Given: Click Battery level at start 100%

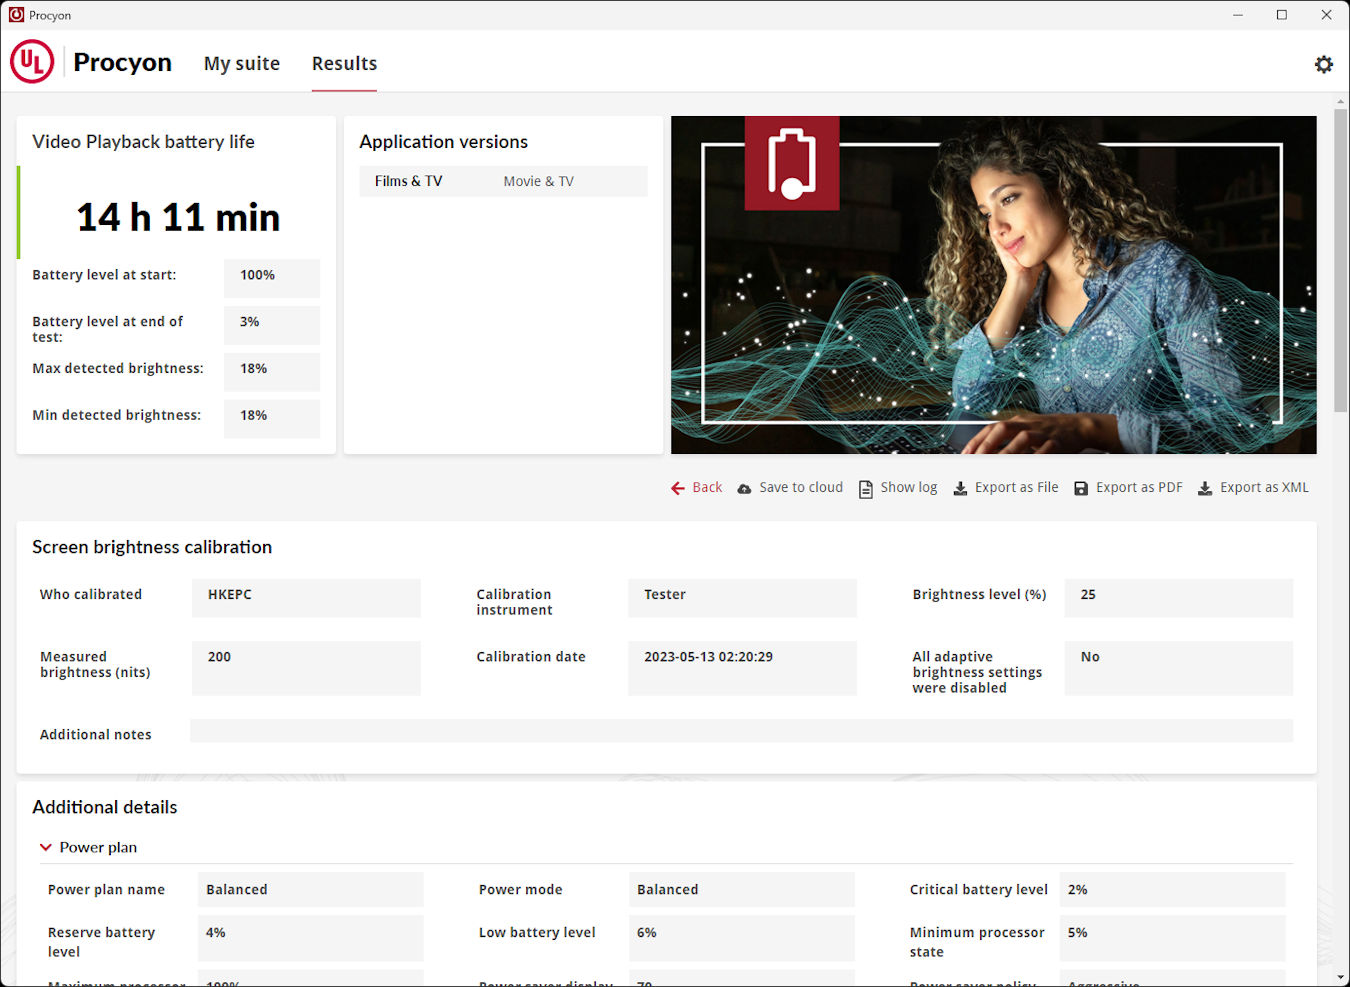Looking at the screenshot, I should point(272,278).
